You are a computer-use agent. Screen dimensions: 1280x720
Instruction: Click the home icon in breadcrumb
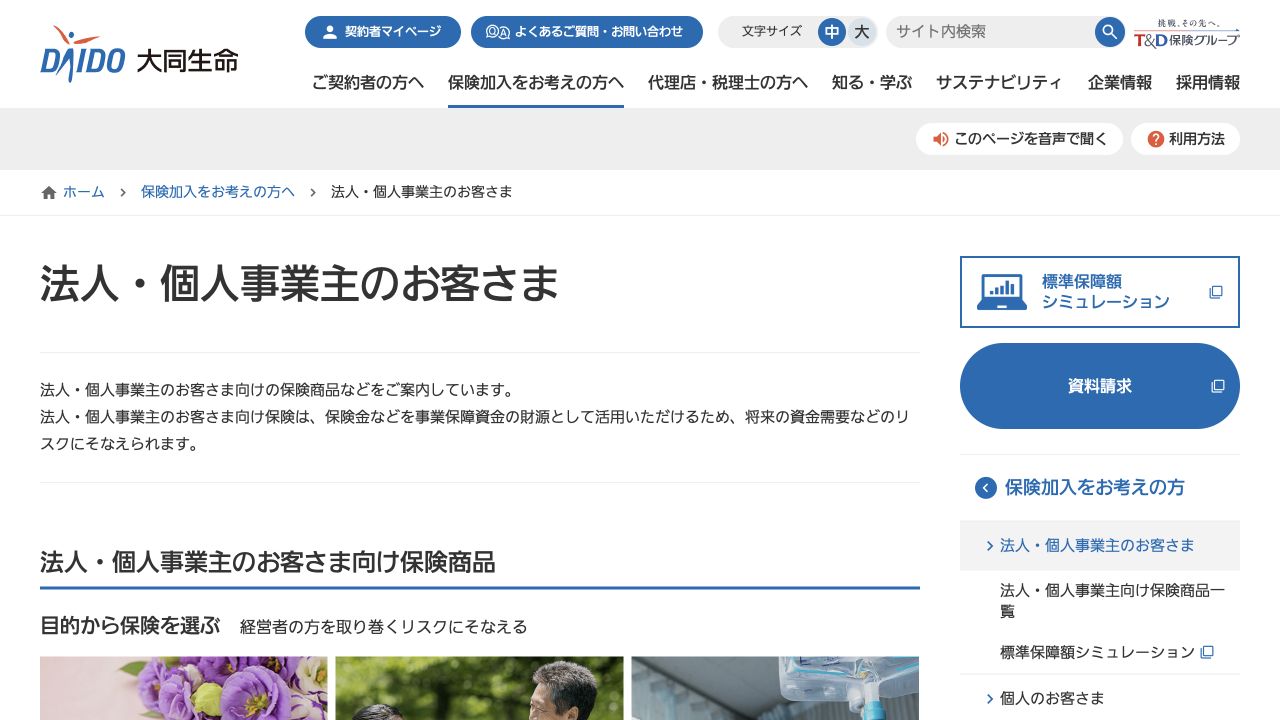point(49,192)
